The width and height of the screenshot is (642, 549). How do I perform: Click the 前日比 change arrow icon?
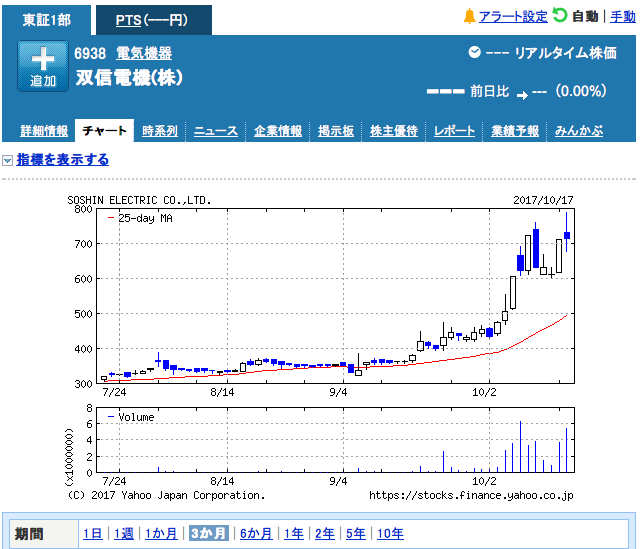click(522, 95)
